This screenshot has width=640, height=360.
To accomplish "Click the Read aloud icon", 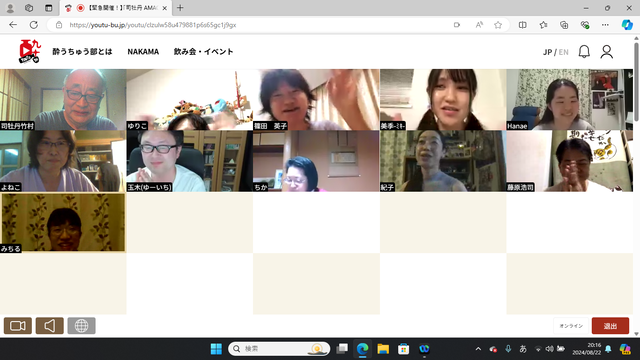I will [x=479, y=25].
